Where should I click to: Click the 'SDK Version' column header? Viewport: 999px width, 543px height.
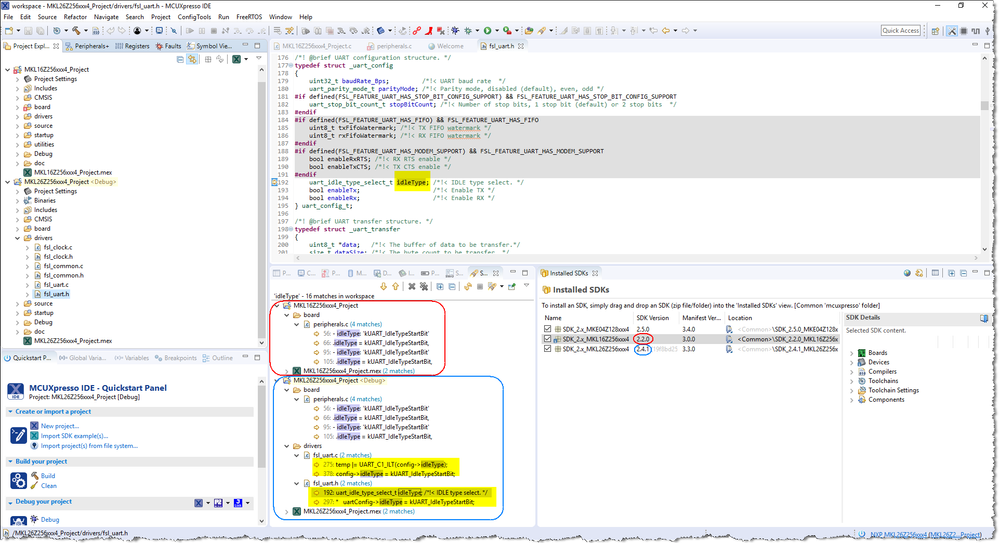652,317
